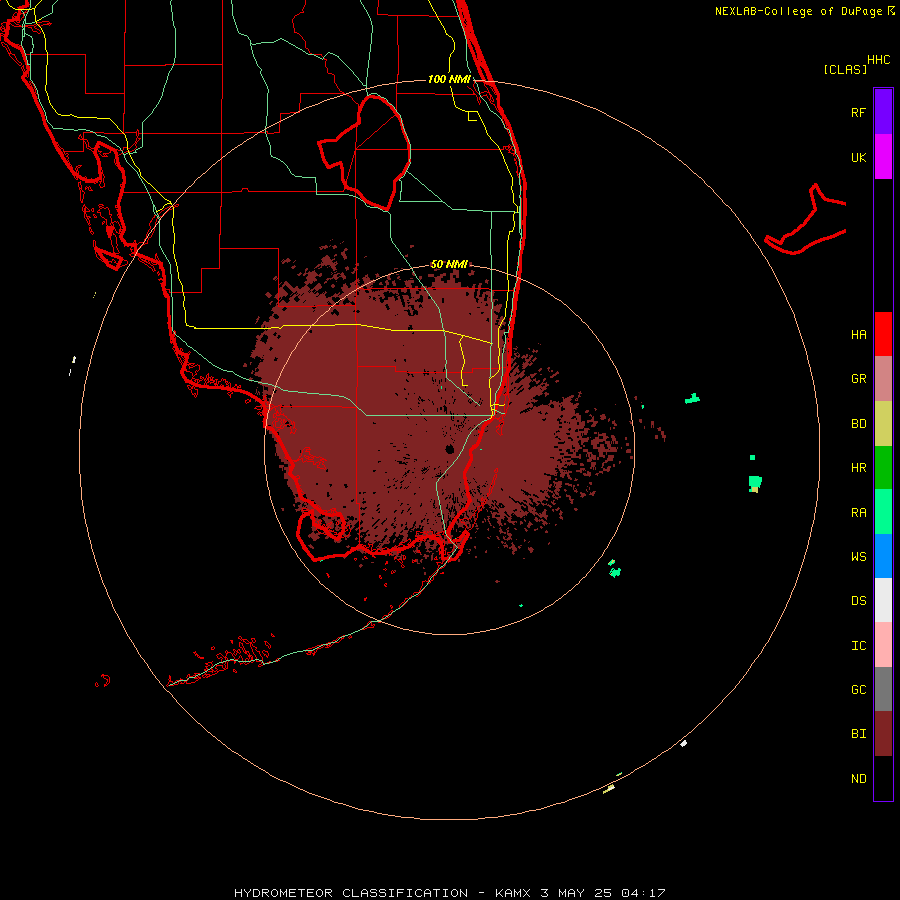Click the 'KAMX' radar site identifier
Screen dimensions: 900x900
point(513,893)
